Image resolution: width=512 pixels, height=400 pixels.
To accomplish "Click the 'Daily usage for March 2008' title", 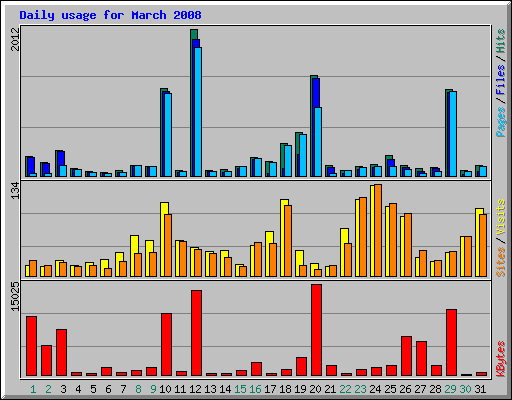I will [x=110, y=15].
